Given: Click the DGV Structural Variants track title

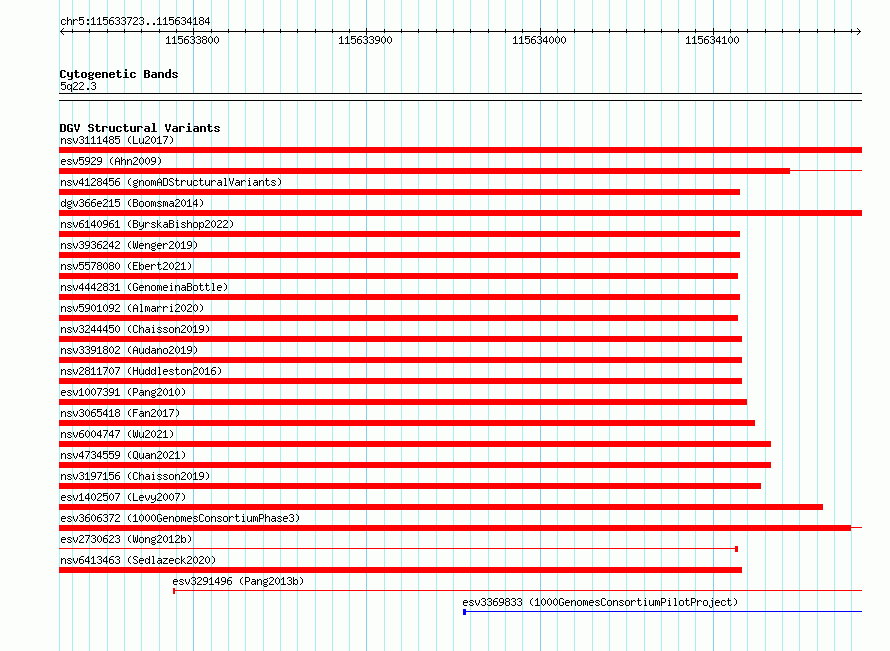Looking at the screenshot, I should click(x=140, y=128).
